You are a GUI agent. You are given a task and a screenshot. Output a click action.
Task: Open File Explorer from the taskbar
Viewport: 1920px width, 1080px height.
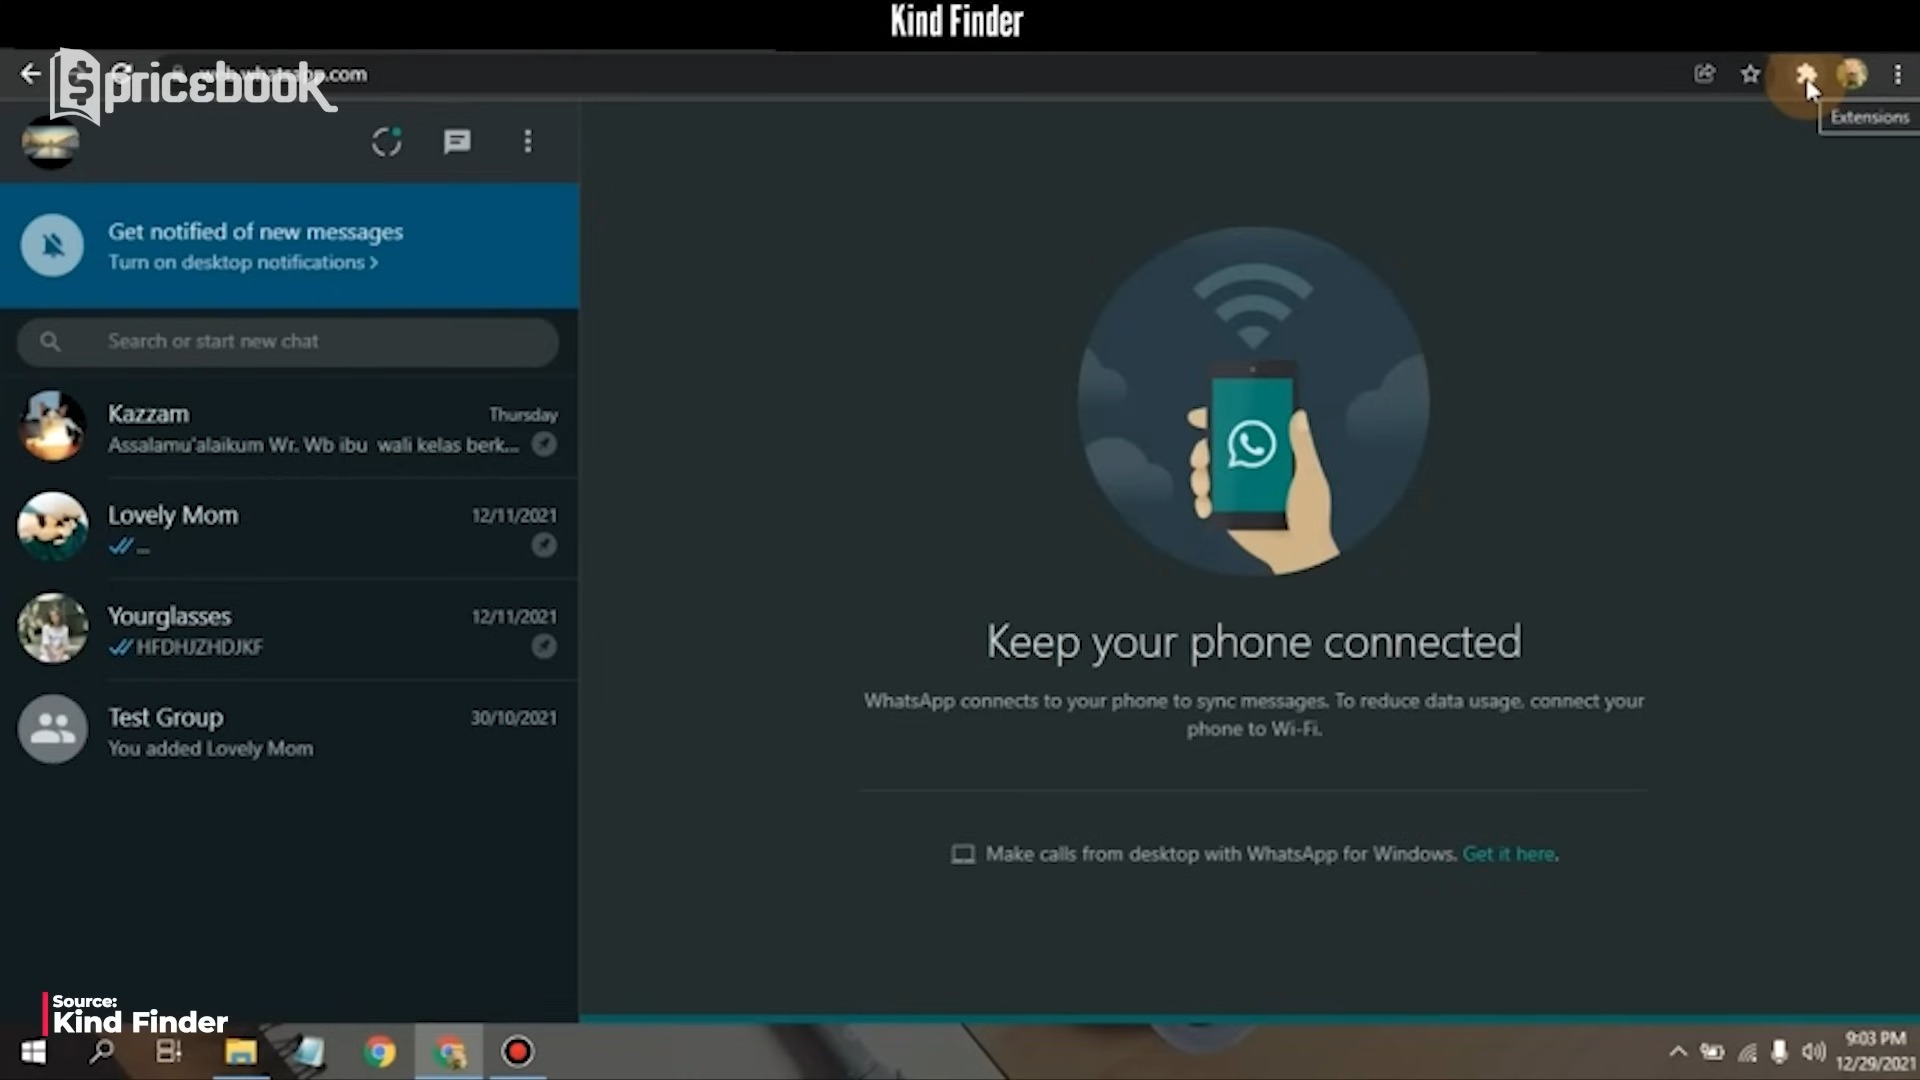(240, 1052)
